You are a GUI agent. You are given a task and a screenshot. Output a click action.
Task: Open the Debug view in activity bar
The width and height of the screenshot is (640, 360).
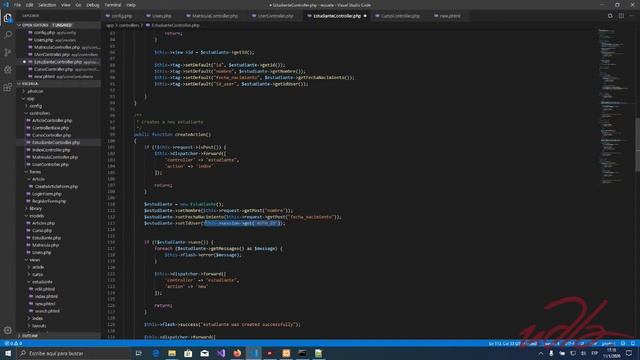(8, 70)
